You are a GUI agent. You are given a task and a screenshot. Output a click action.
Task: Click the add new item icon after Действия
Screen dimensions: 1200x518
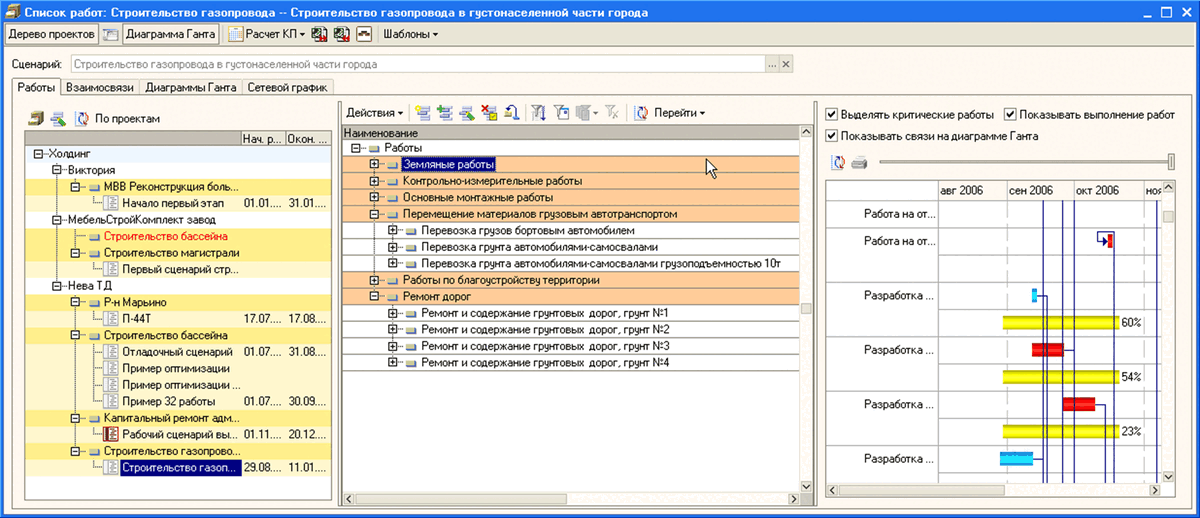423,113
